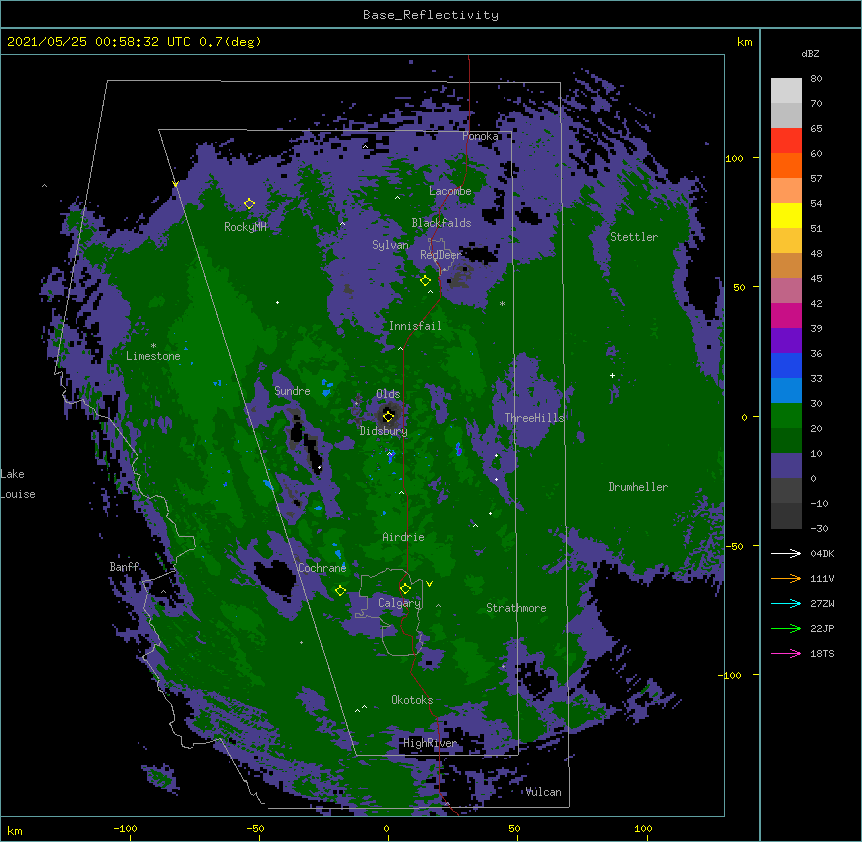Click the magenta 18TS arrow in legend
Viewport: 862px width, 842px height.
point(786,653)
